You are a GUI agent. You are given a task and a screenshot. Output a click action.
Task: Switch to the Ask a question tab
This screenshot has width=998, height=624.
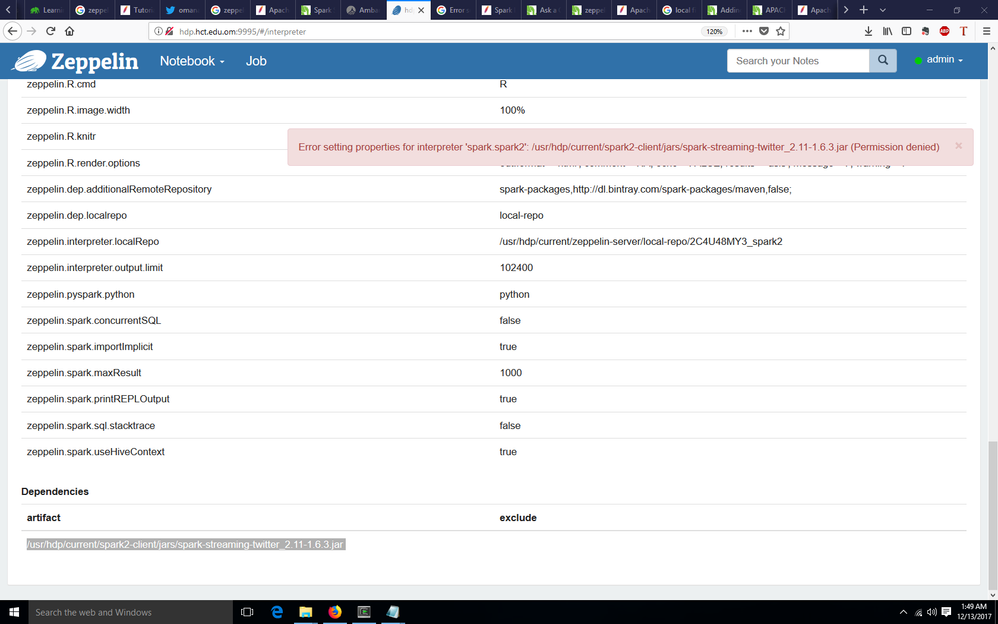coord(544,10)
